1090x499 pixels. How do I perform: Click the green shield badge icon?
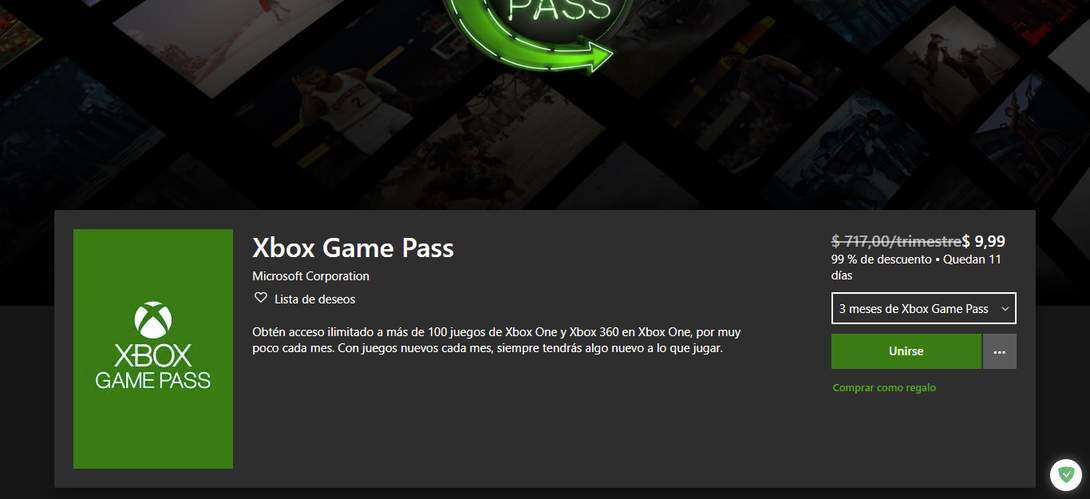click(x=1066, y=475)
